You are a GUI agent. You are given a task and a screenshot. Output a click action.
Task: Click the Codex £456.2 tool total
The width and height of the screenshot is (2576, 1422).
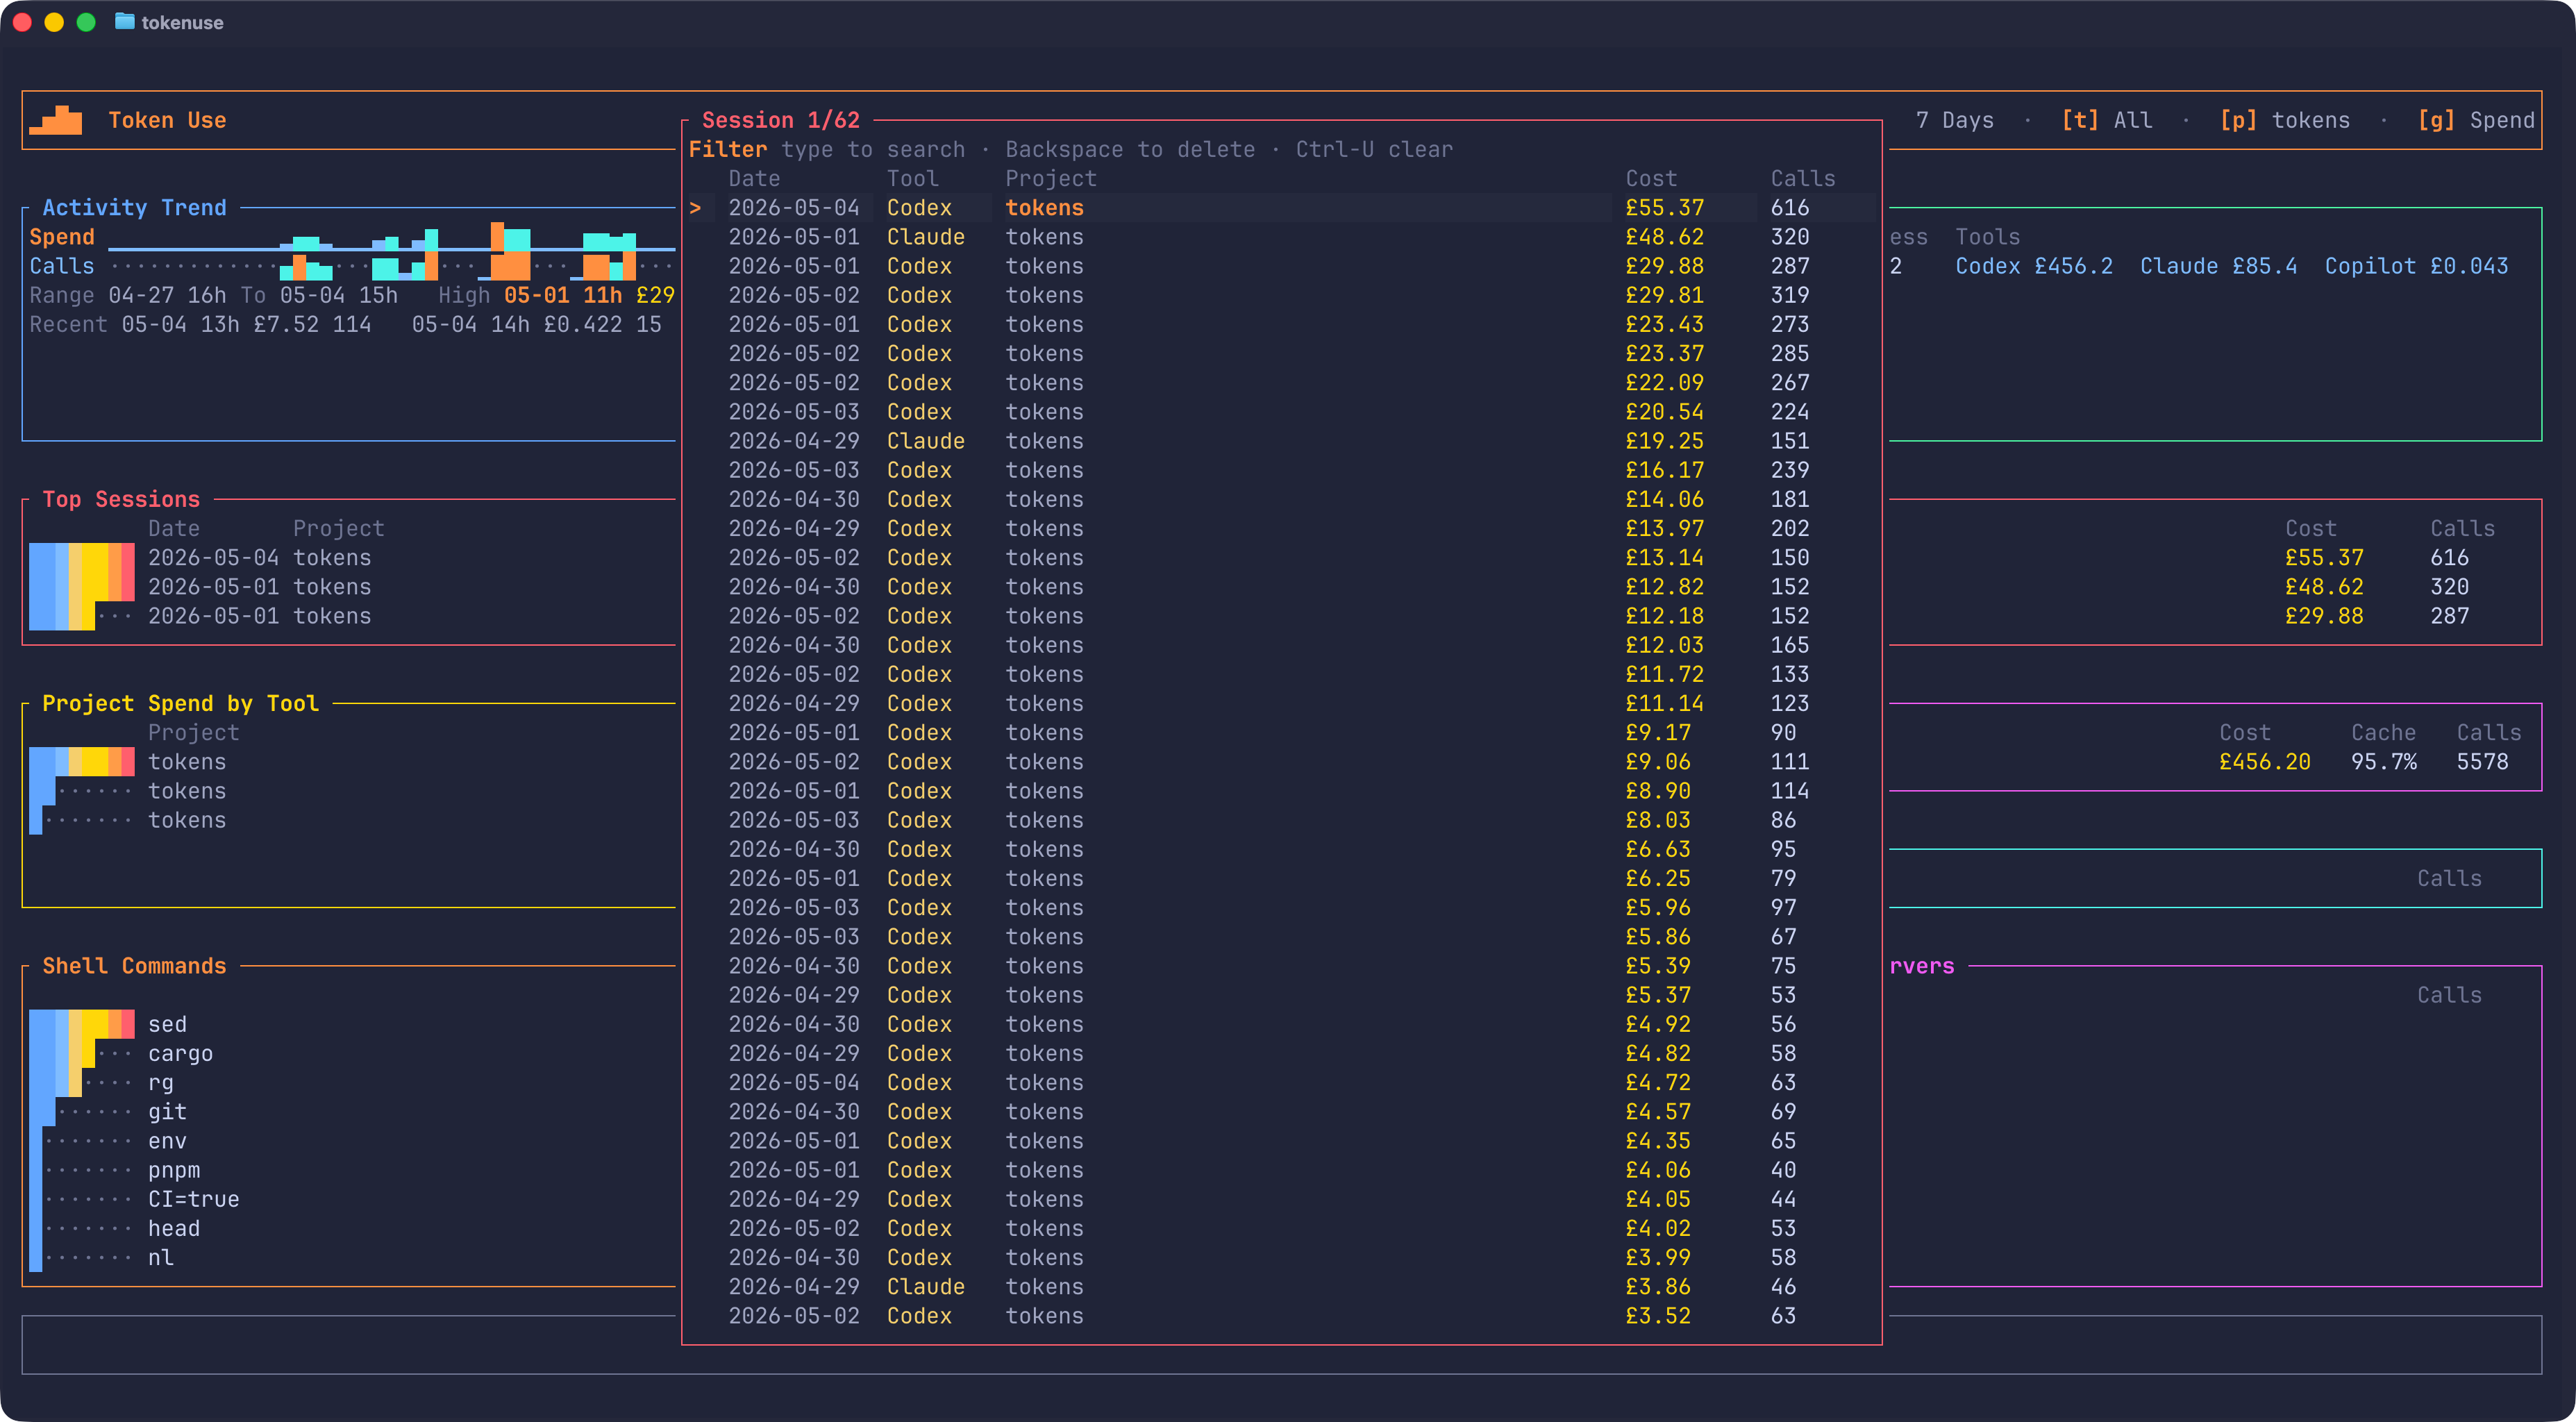[x=2034, y=266]
